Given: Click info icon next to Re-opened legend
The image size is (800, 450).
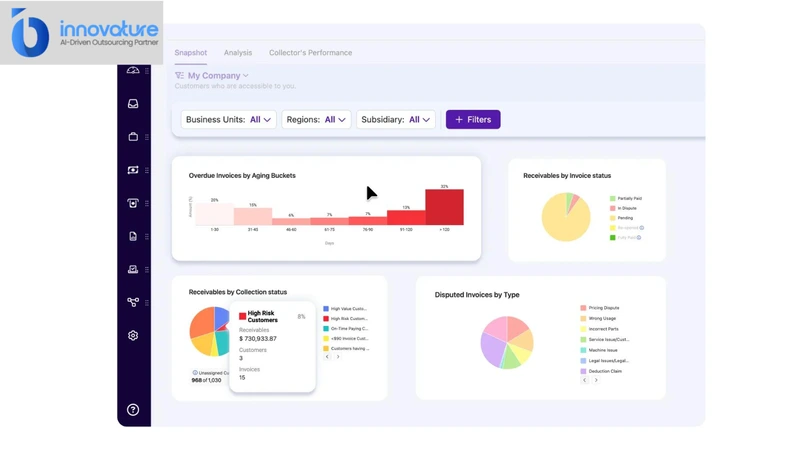Looking at the screenshot, I should tap(642, 228).
